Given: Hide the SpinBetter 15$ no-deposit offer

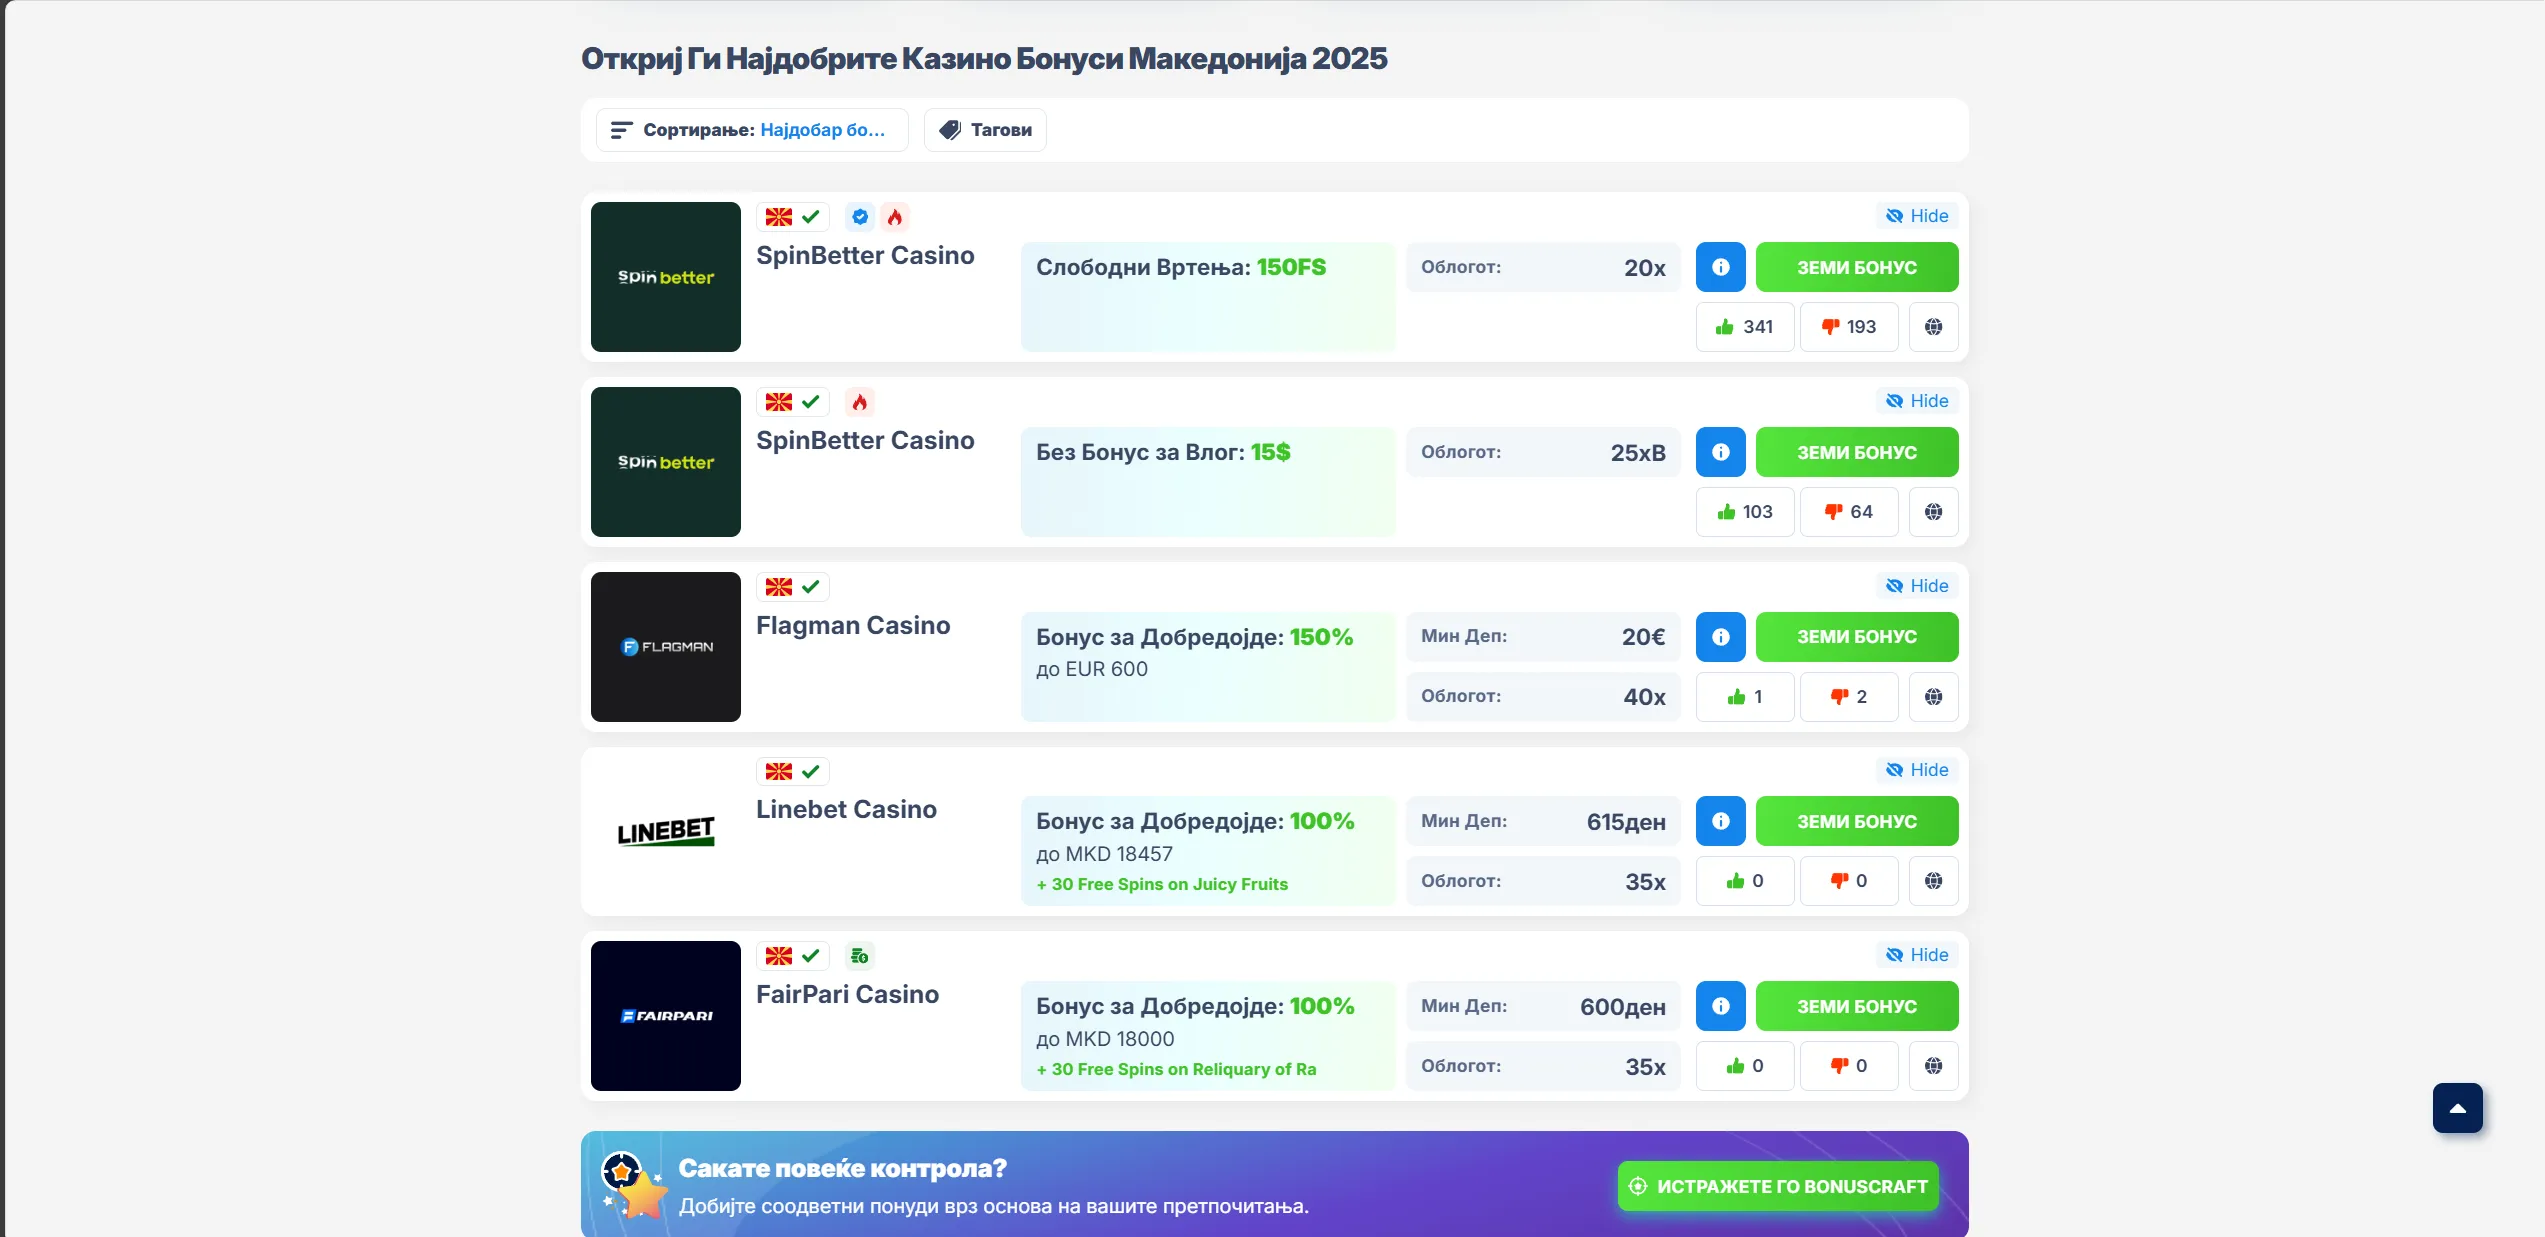Looking at the screenshot, I should click(1917, 401).
